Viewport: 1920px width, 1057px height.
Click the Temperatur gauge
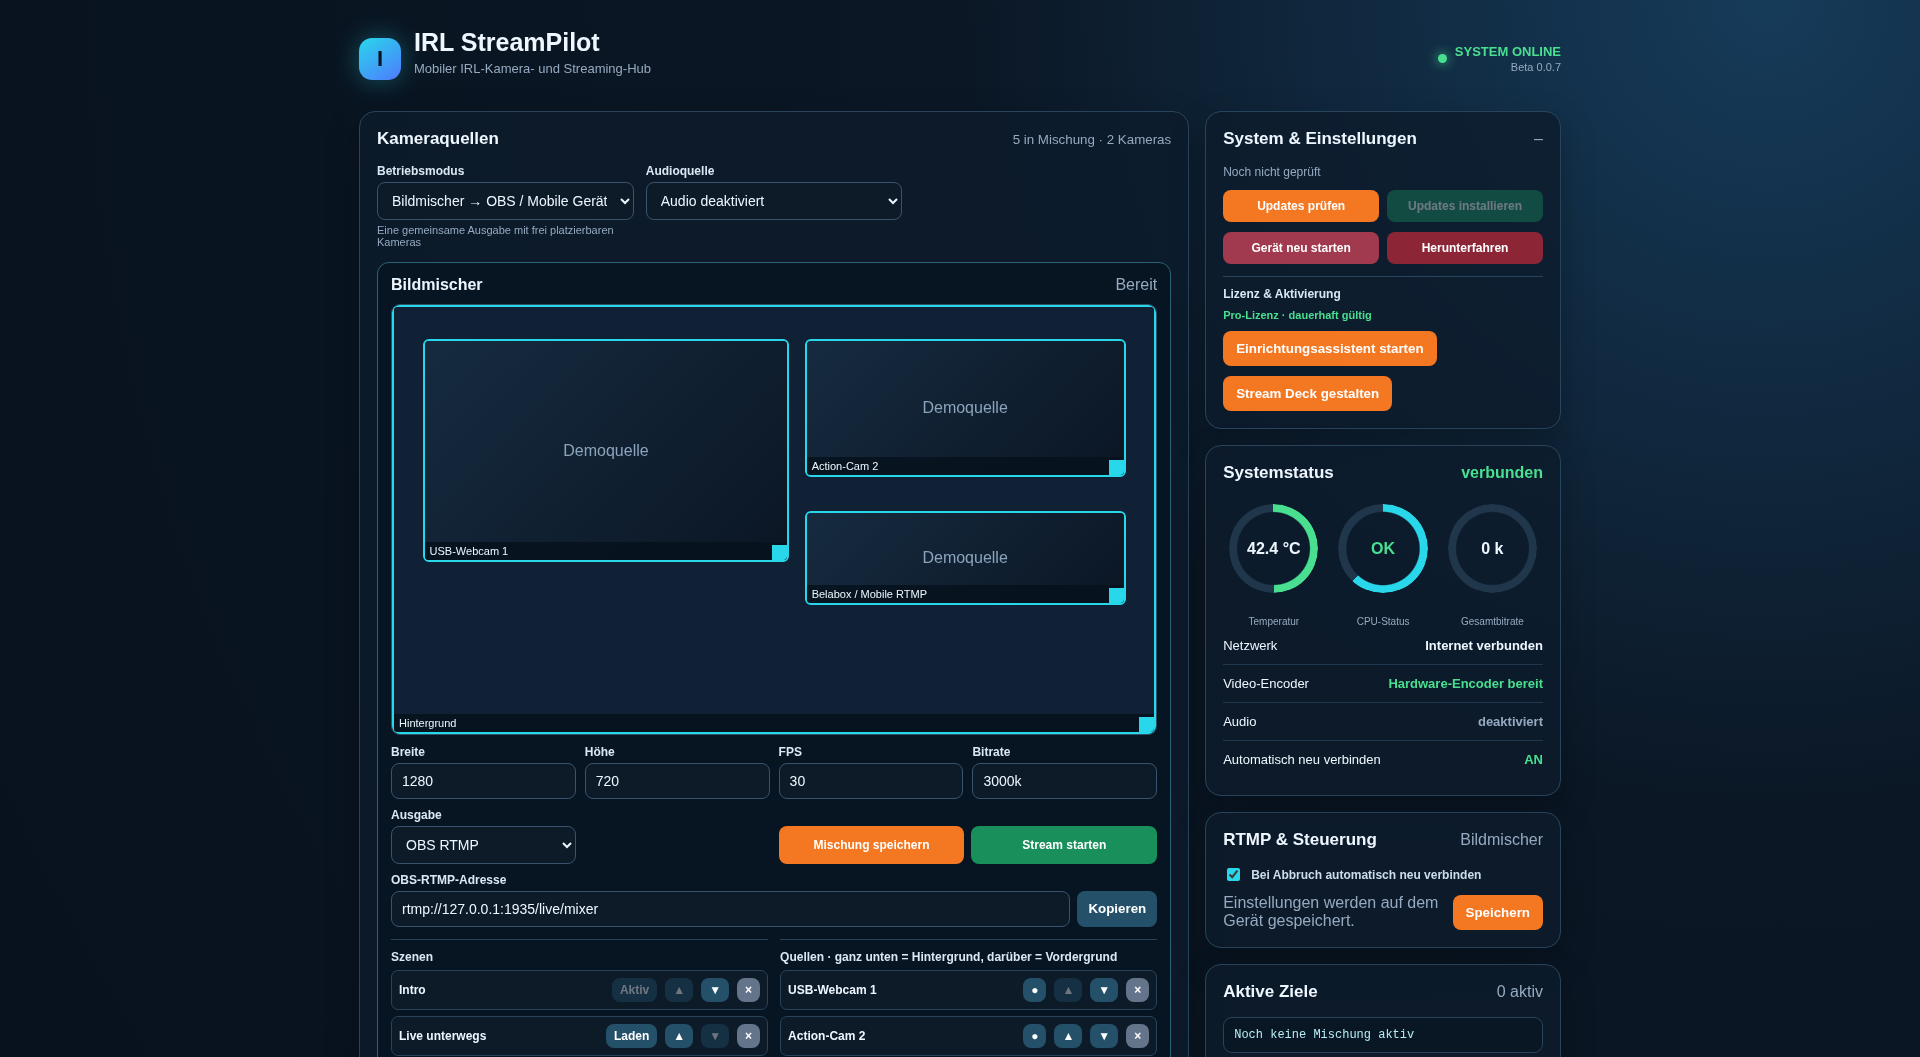(1273, 548)
